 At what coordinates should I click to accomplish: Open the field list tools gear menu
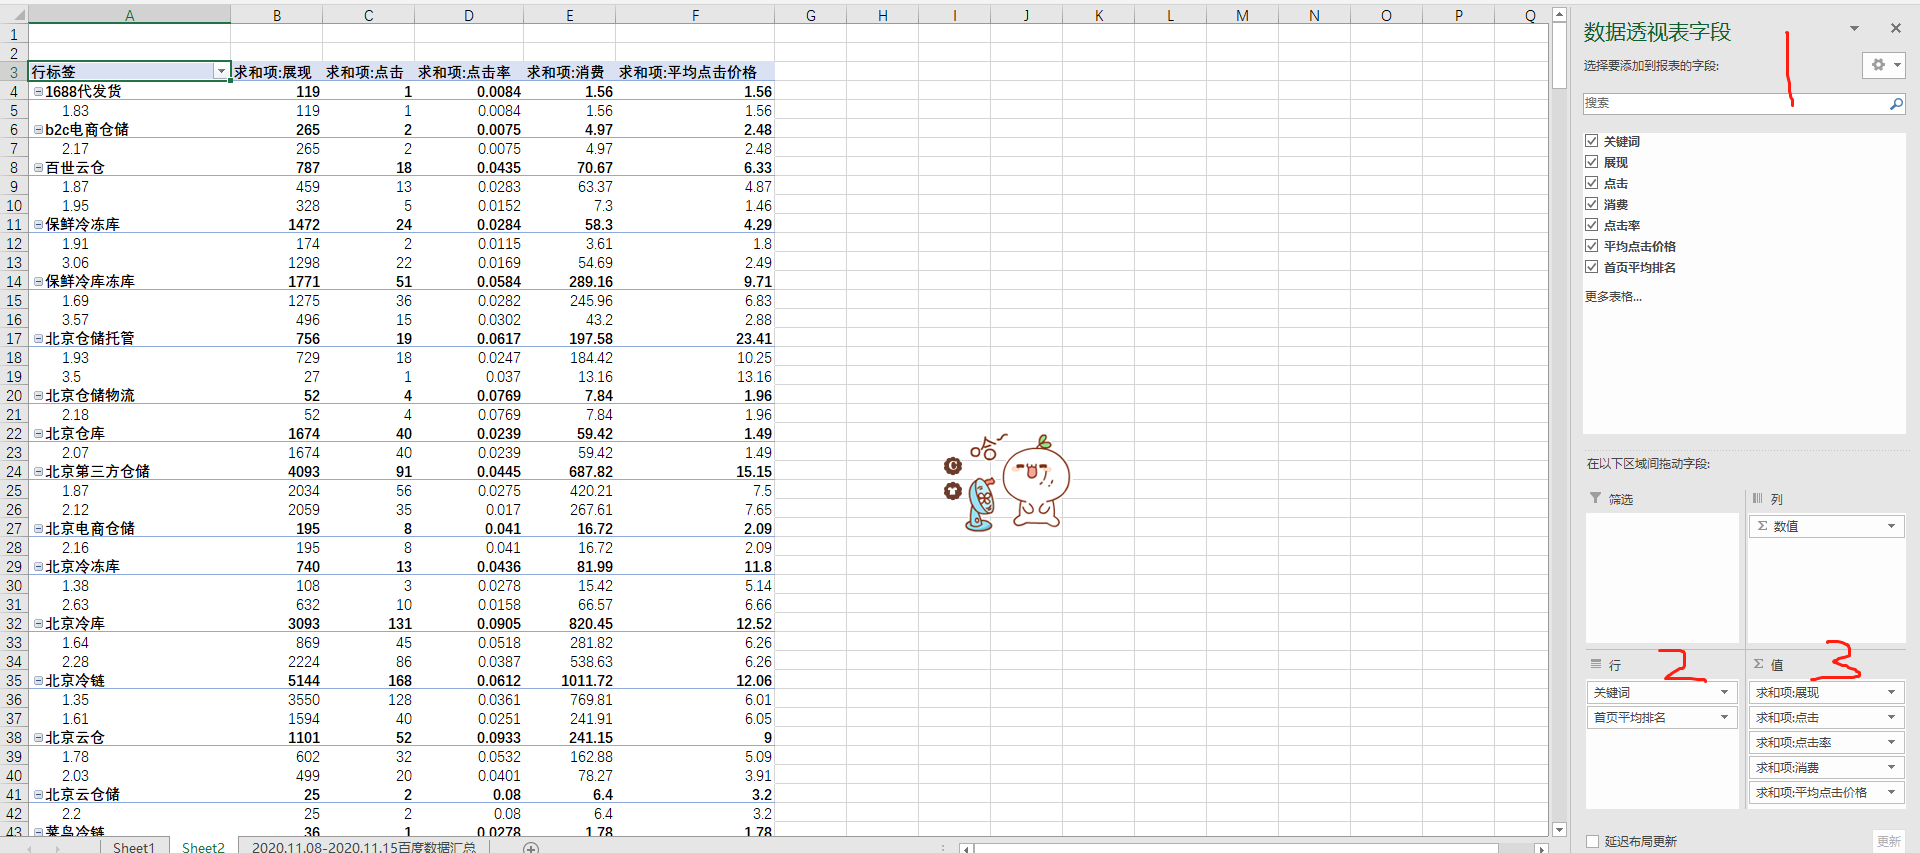1883,65
